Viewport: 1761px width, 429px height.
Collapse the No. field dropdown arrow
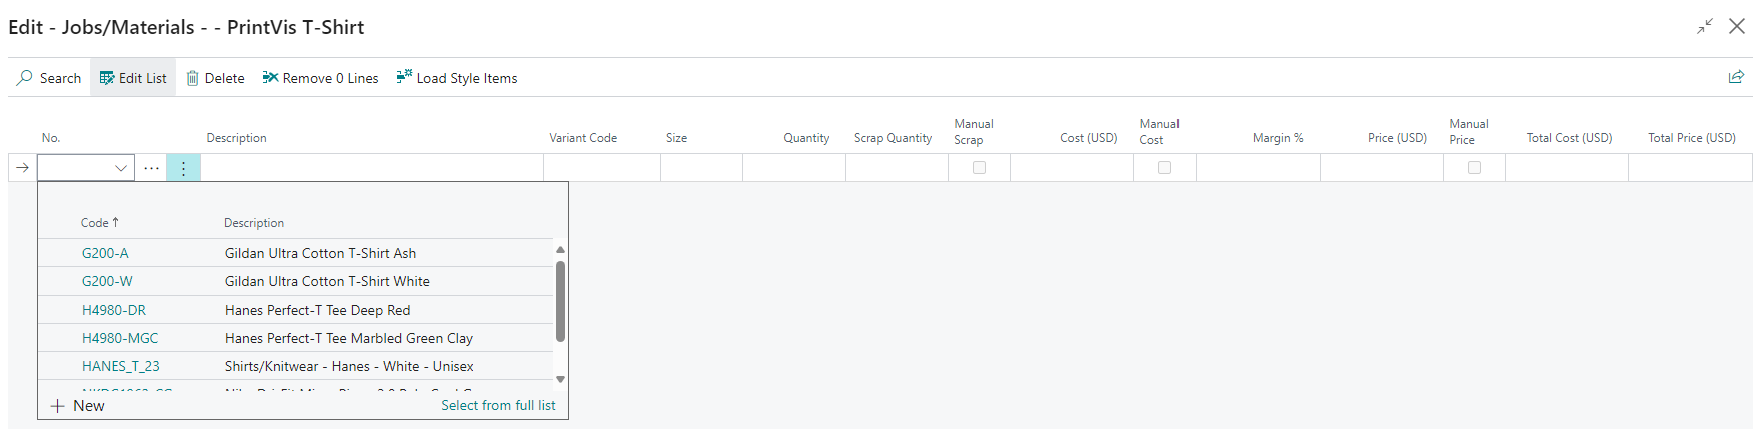point(121,168)
